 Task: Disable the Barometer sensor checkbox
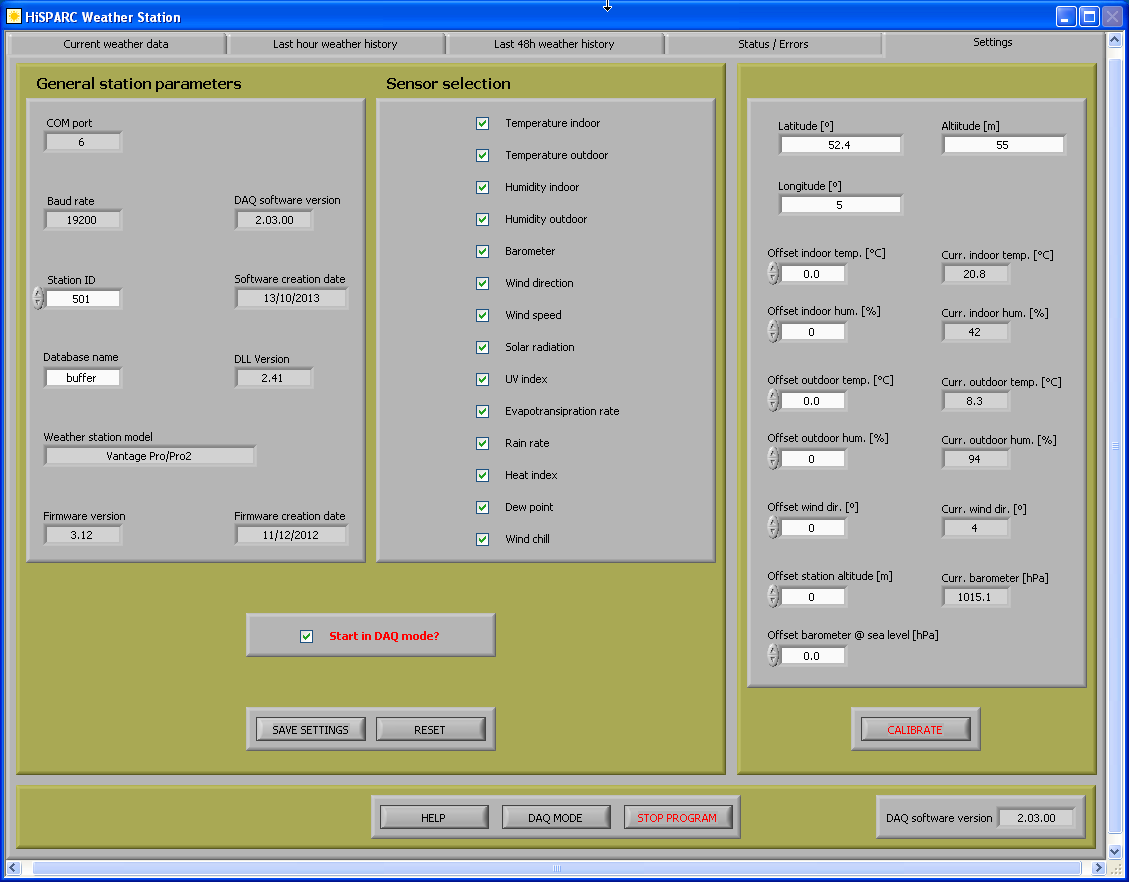pos(482,251)
